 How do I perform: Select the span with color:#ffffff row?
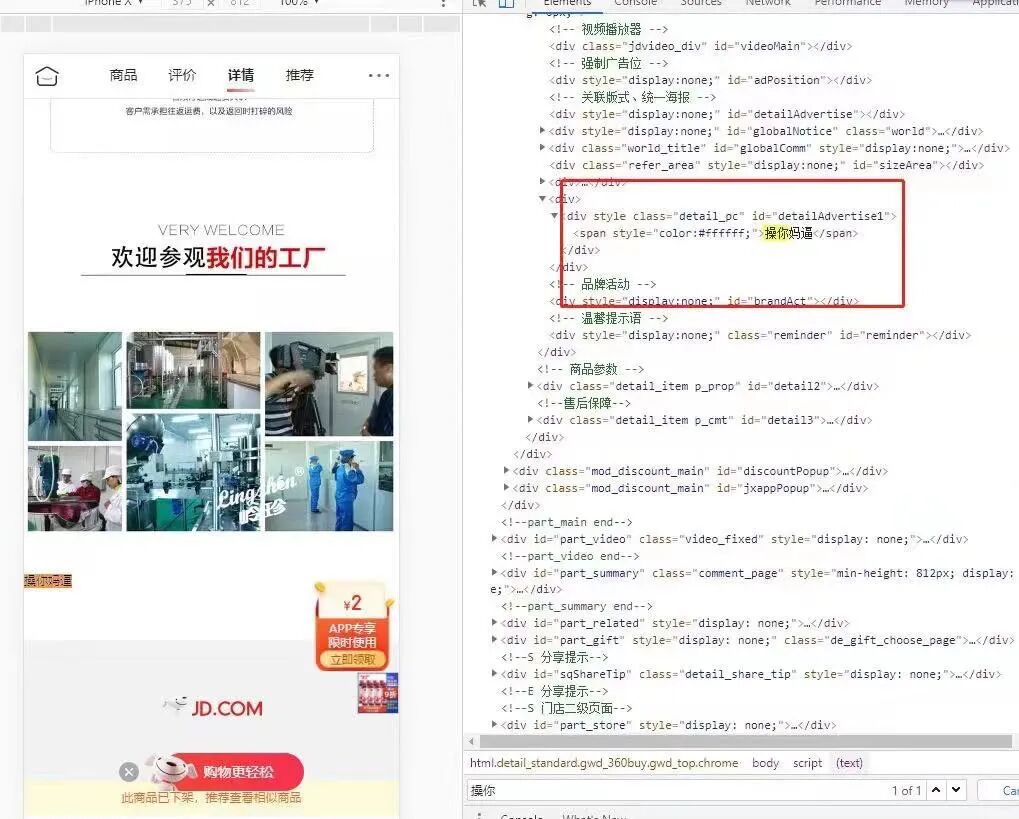point(716,233)
